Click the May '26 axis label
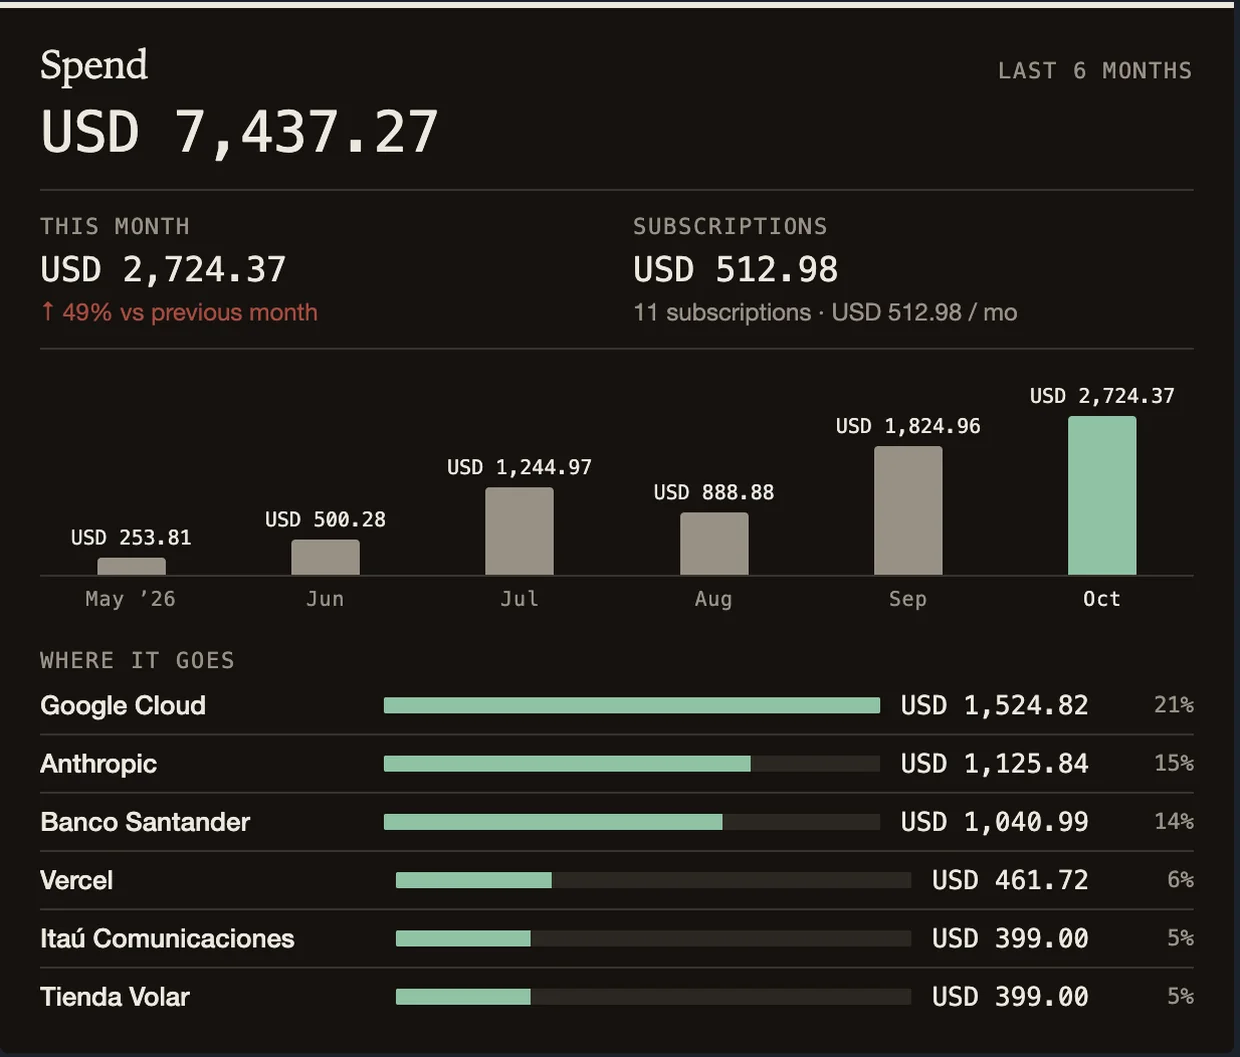 click(x=131, y=599)
